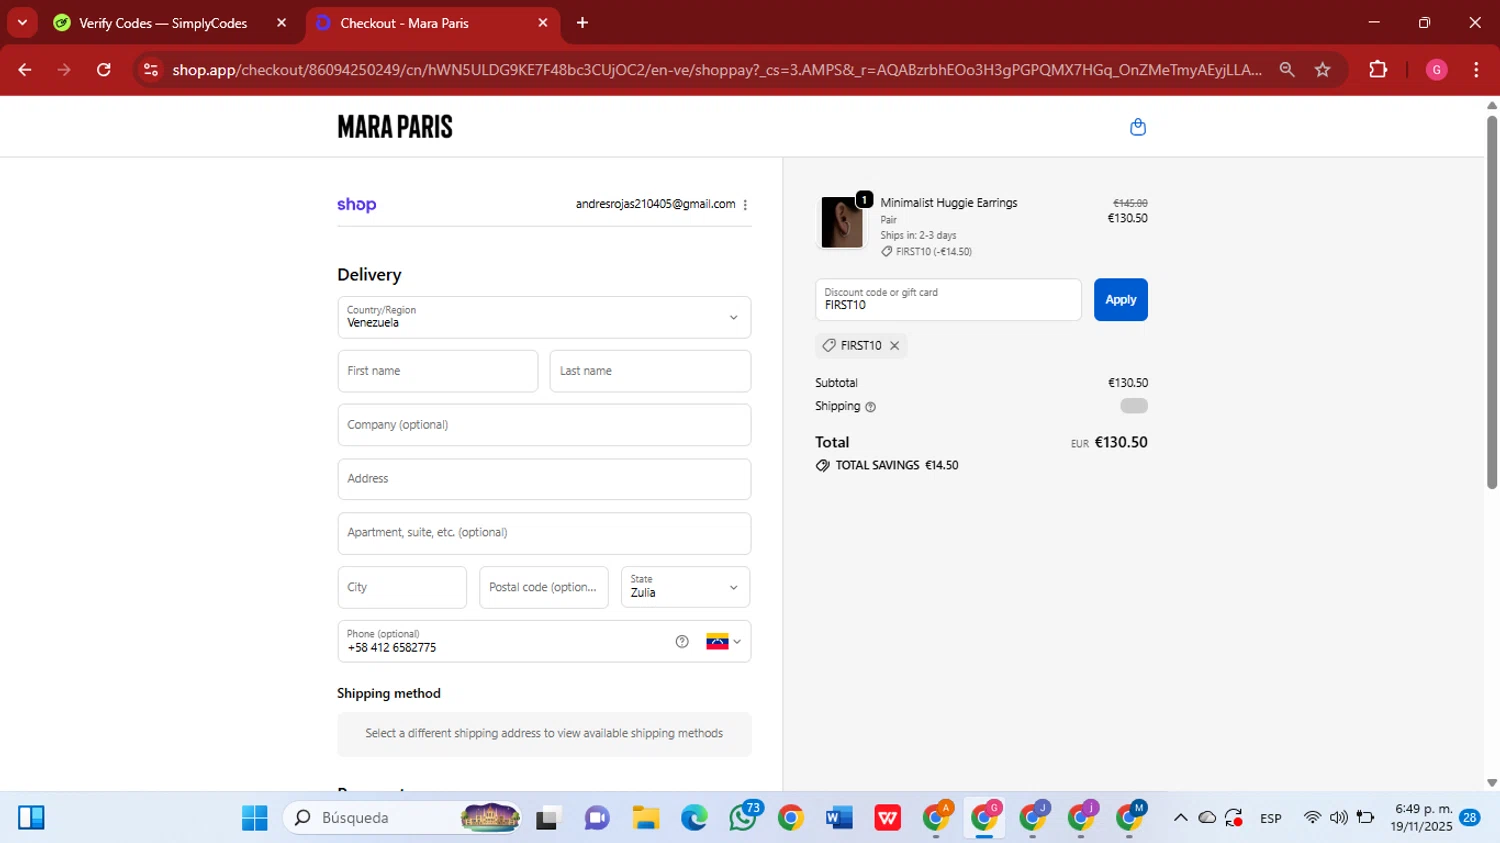
Task: Click the page vertical scrollbar
Action: [1492, 303]
